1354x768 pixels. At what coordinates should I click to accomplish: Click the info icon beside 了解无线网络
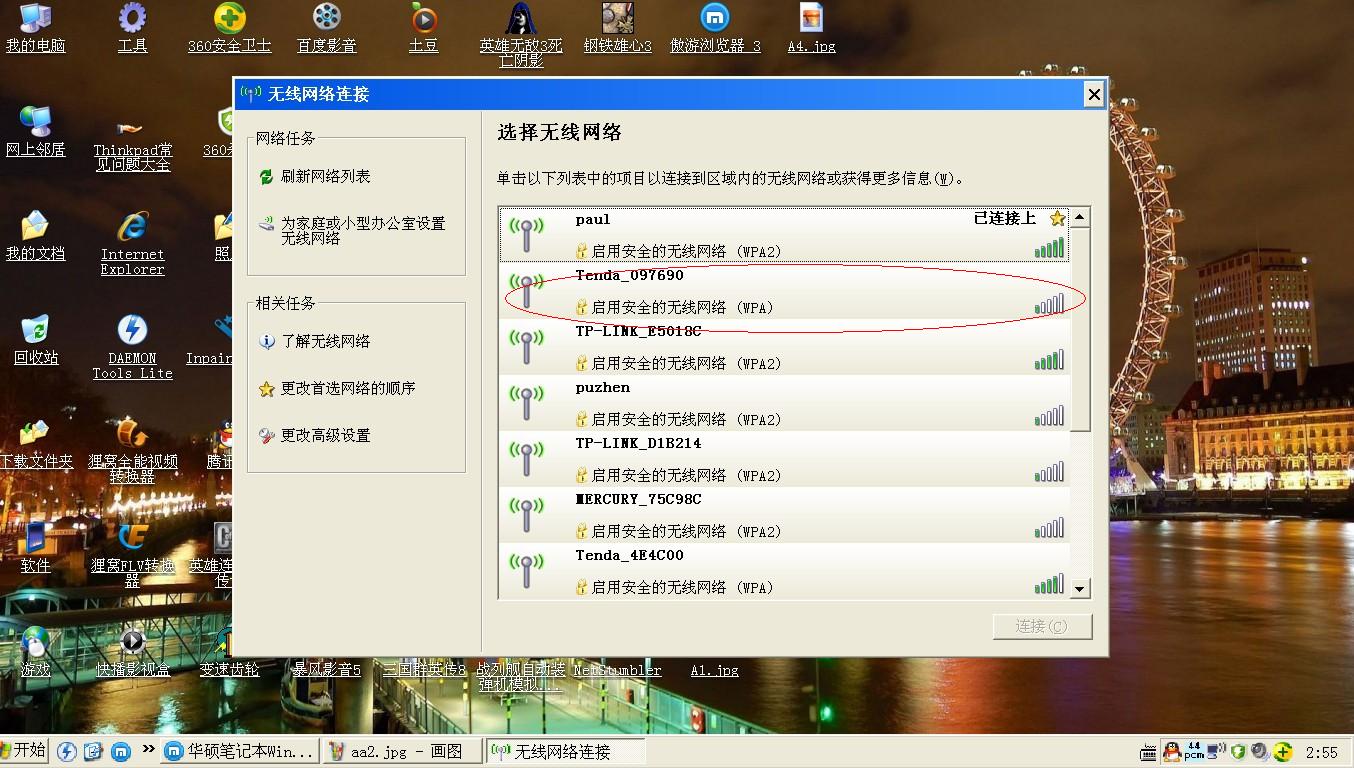tap(266, 342)
